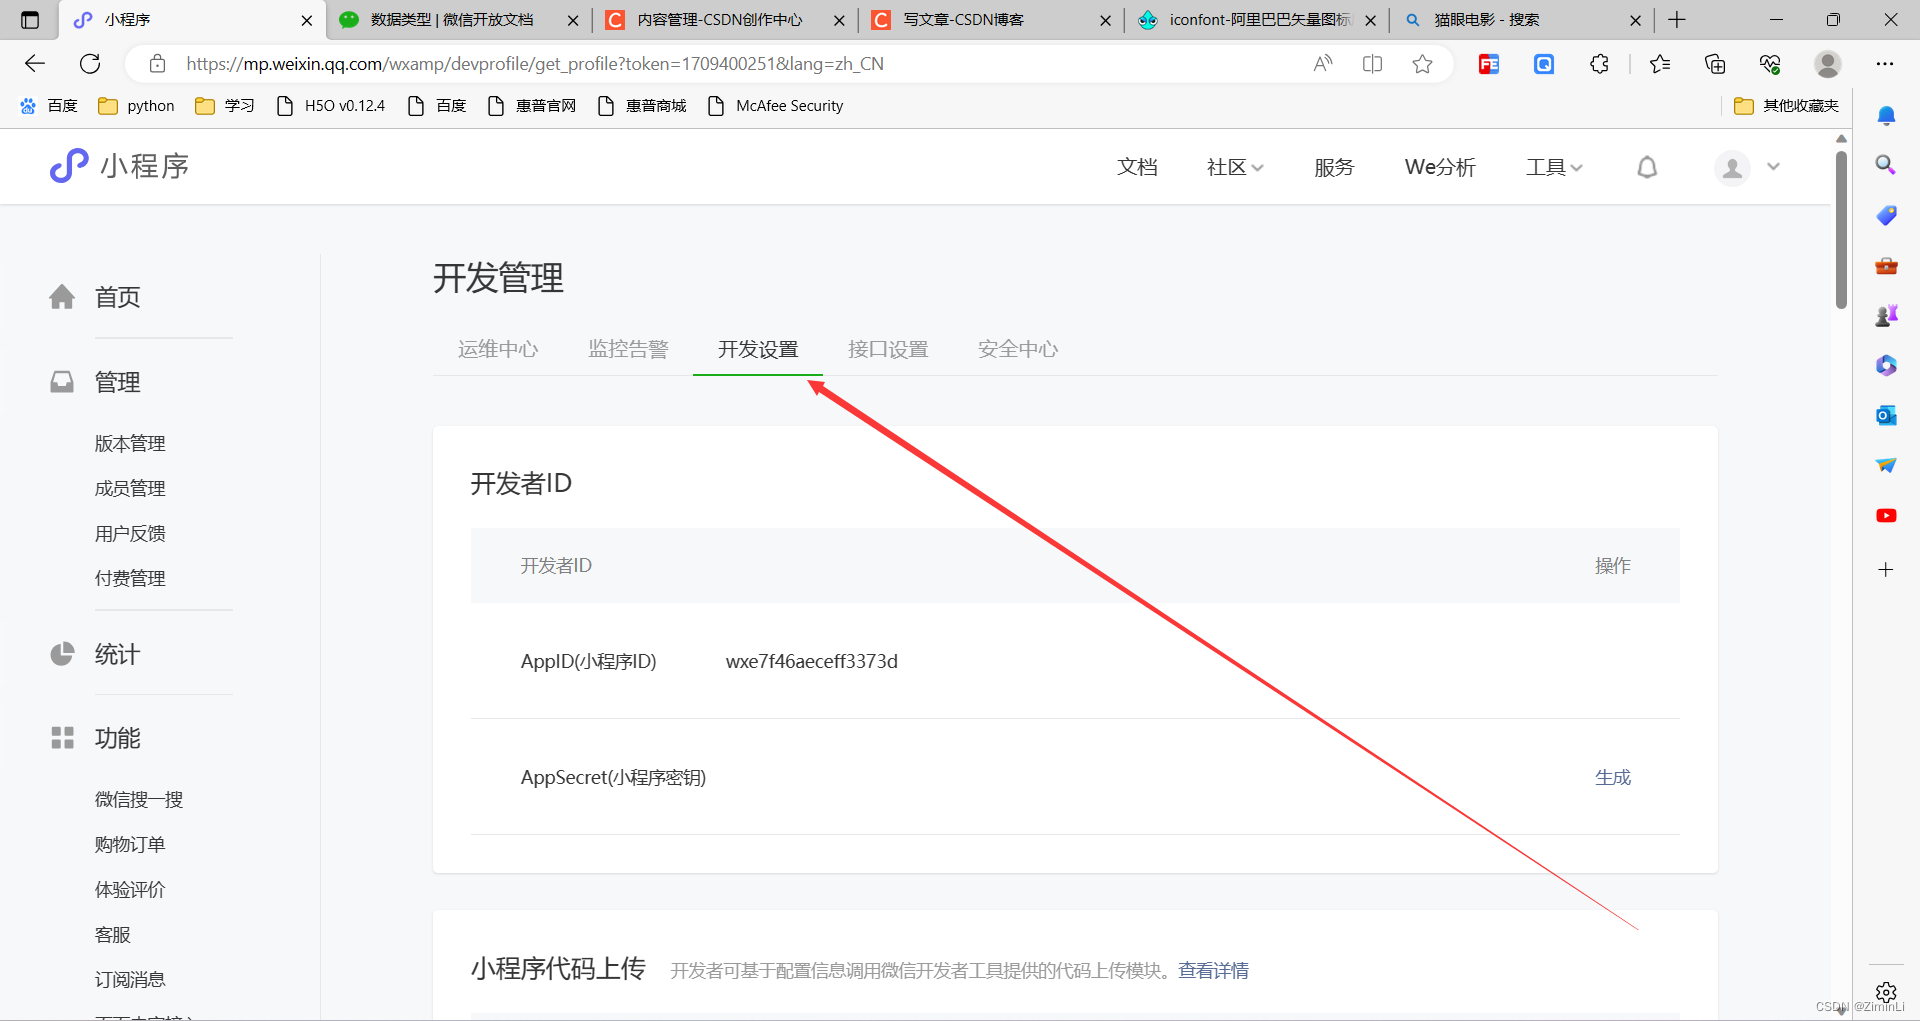Click the 功能 grid icon in sidebar
1920x1021 pixels.
[x=62, y=738]
